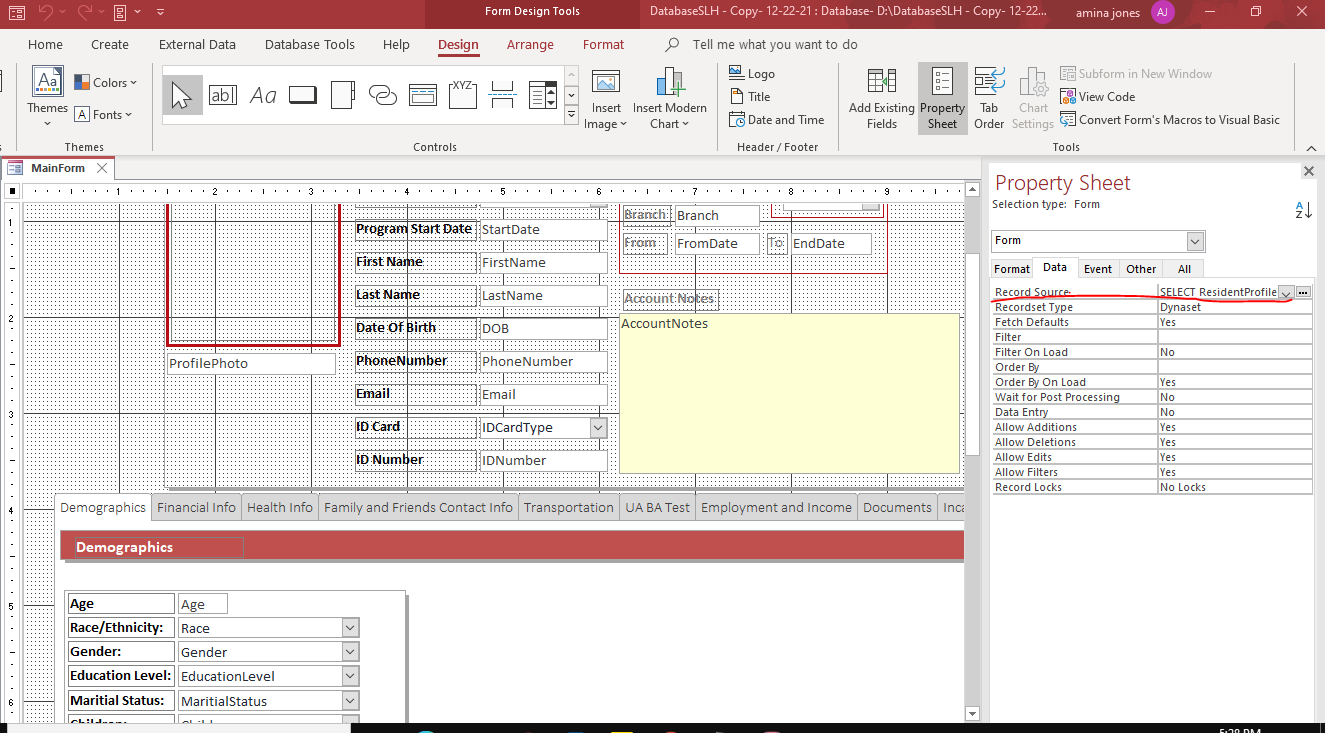Select the pointer Select tool in Controls
This screenshot has height=733, width=1325.
[182, 95]
